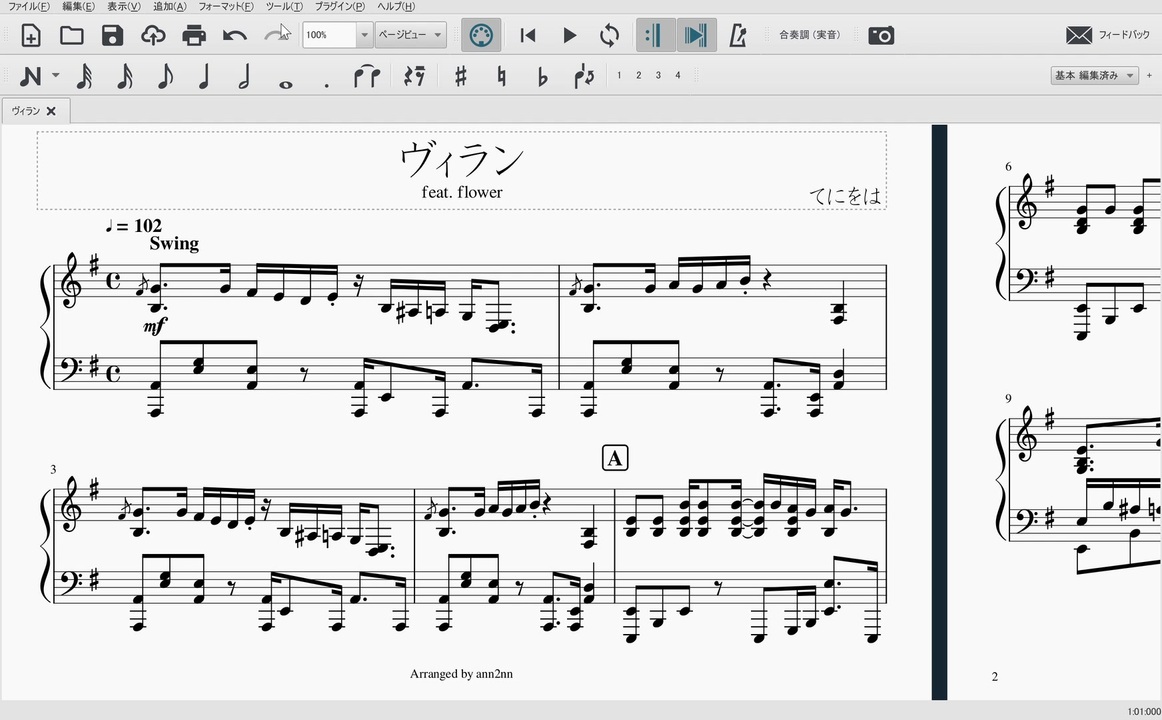Select the Swing text marking

pos(174,244)
